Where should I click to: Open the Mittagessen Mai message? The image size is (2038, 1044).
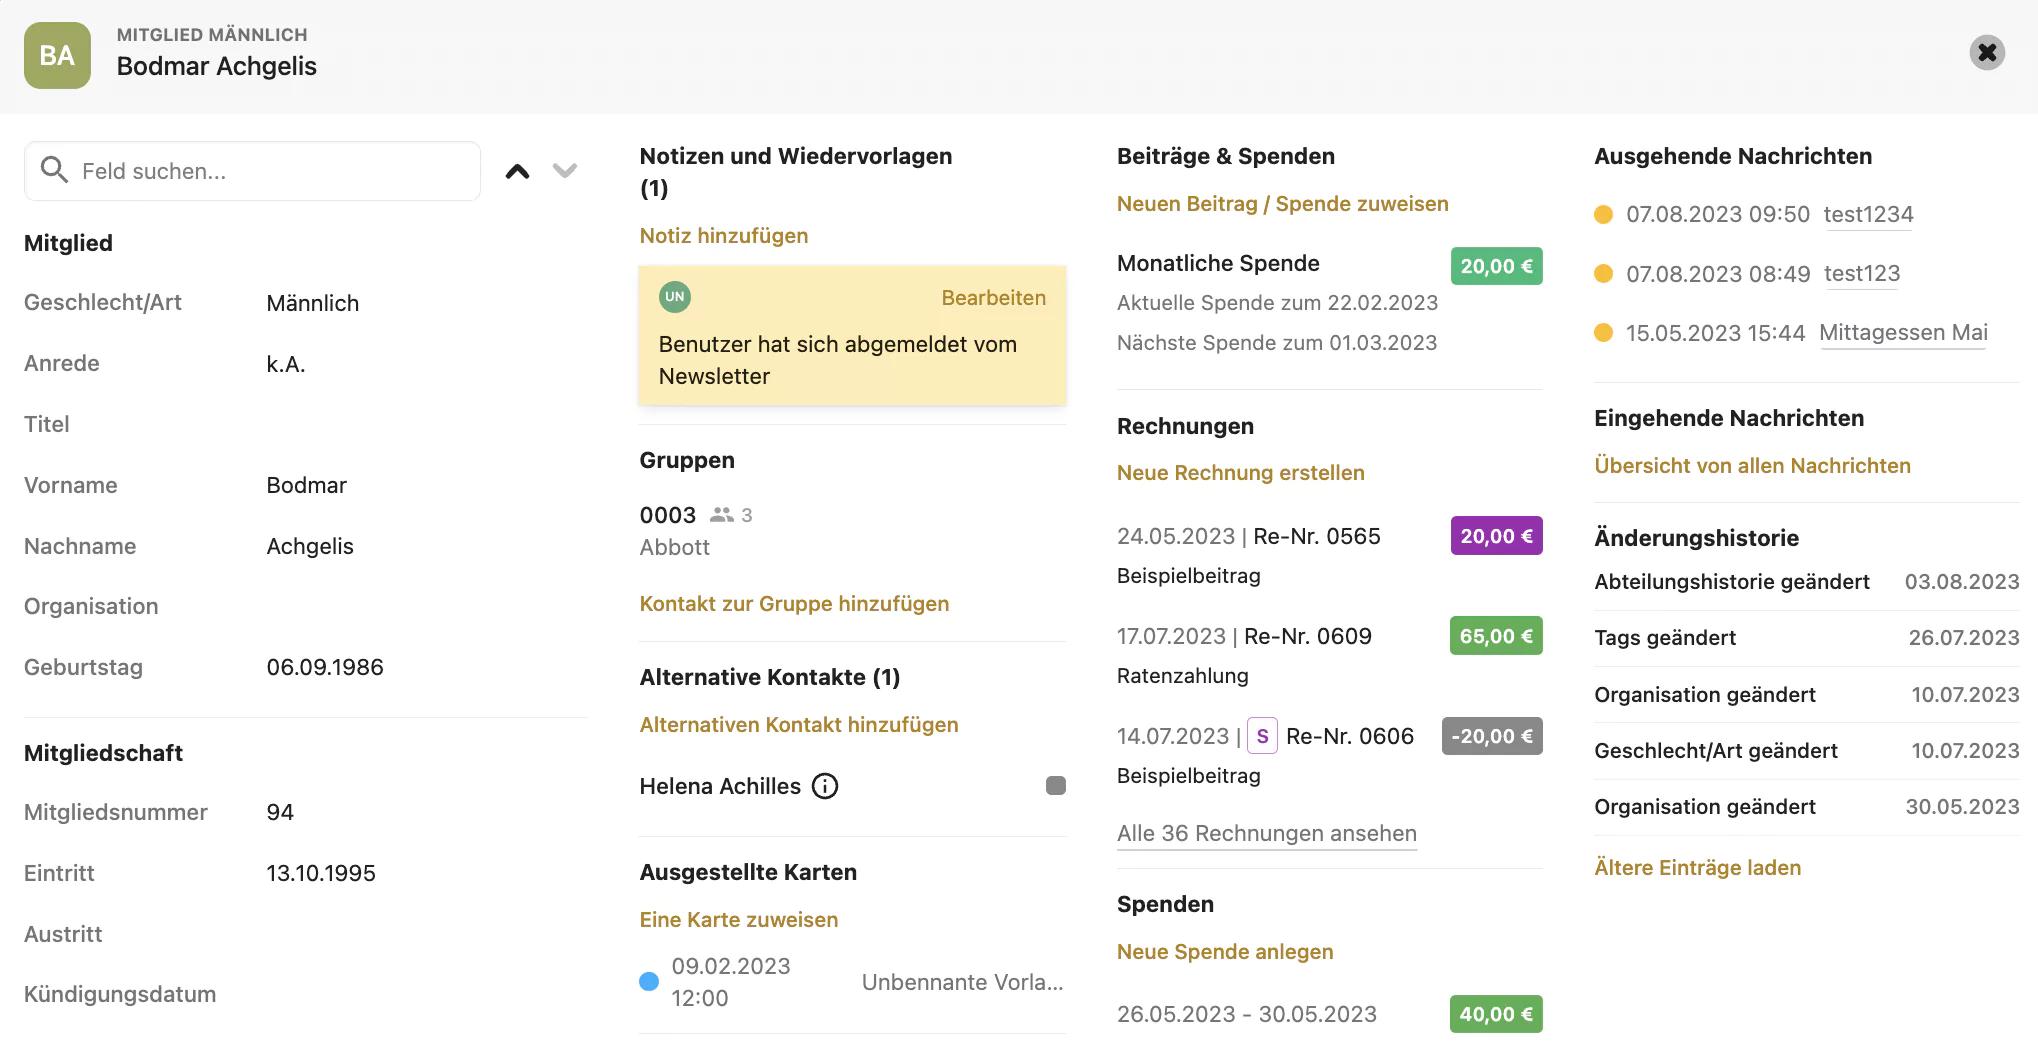tap(1903, 333)
